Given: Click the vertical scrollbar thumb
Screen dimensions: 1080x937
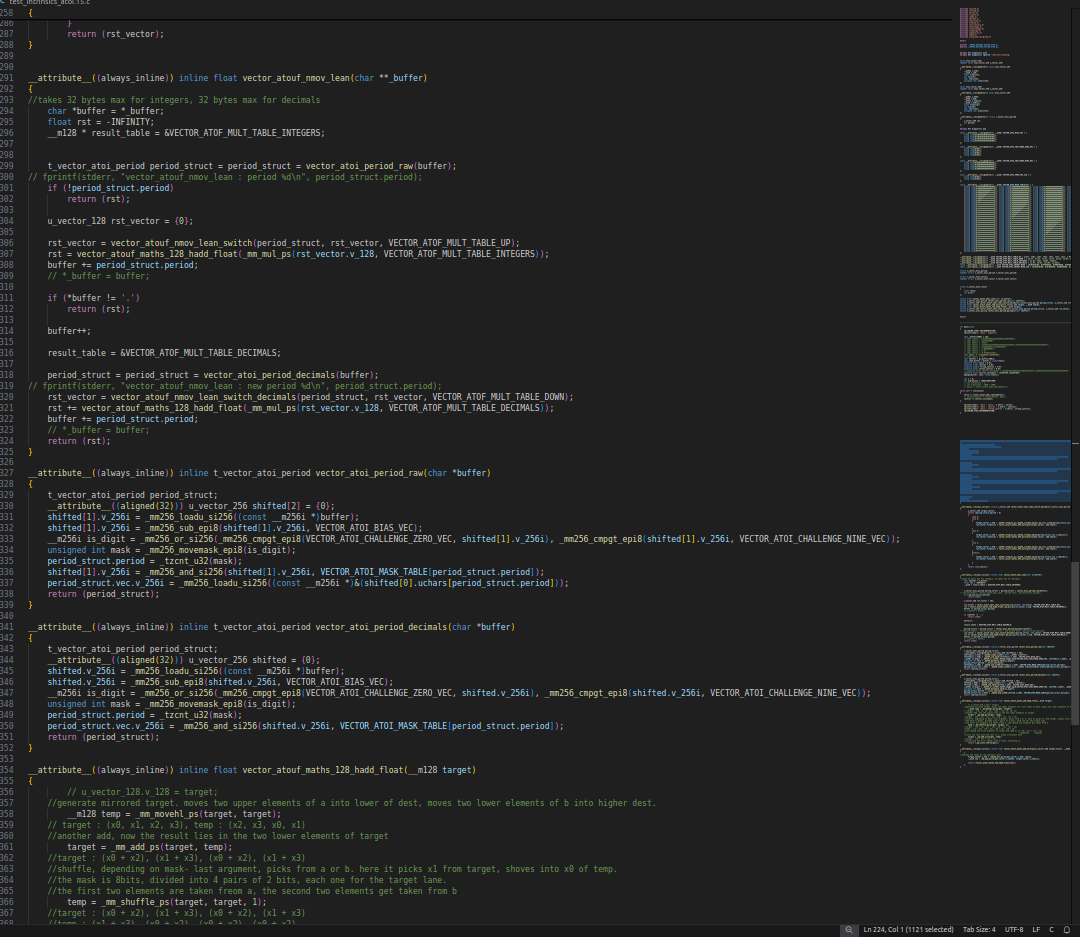Looking at the screenshot, I should point(1075,643).
